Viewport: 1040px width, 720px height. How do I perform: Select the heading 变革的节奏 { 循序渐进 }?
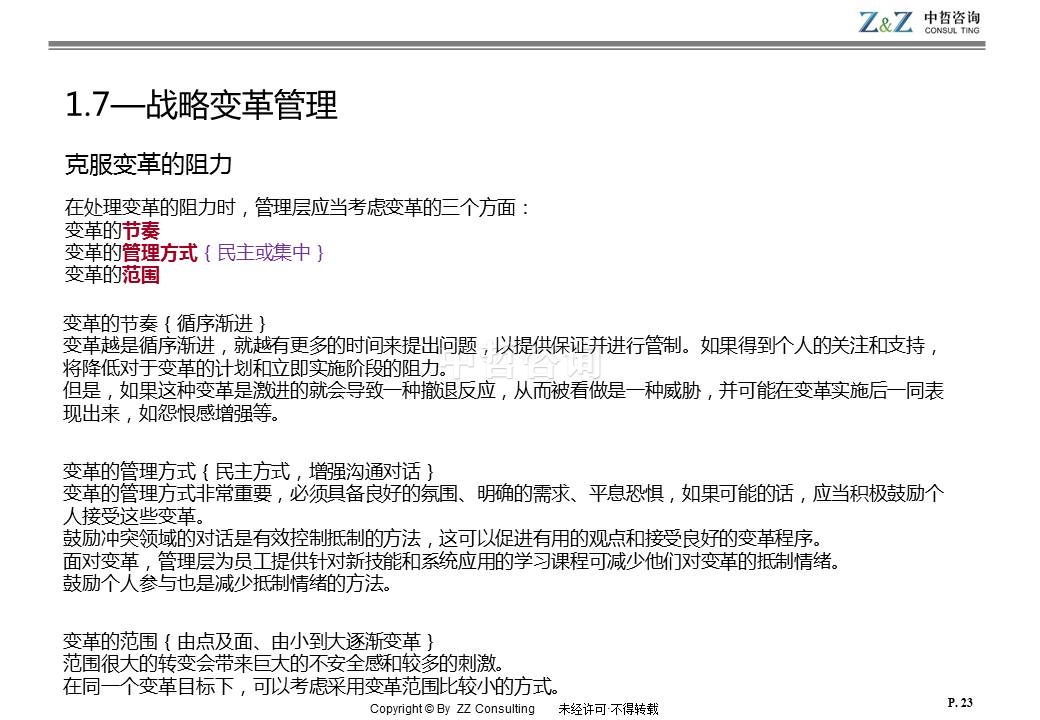[x=165, y=323]
